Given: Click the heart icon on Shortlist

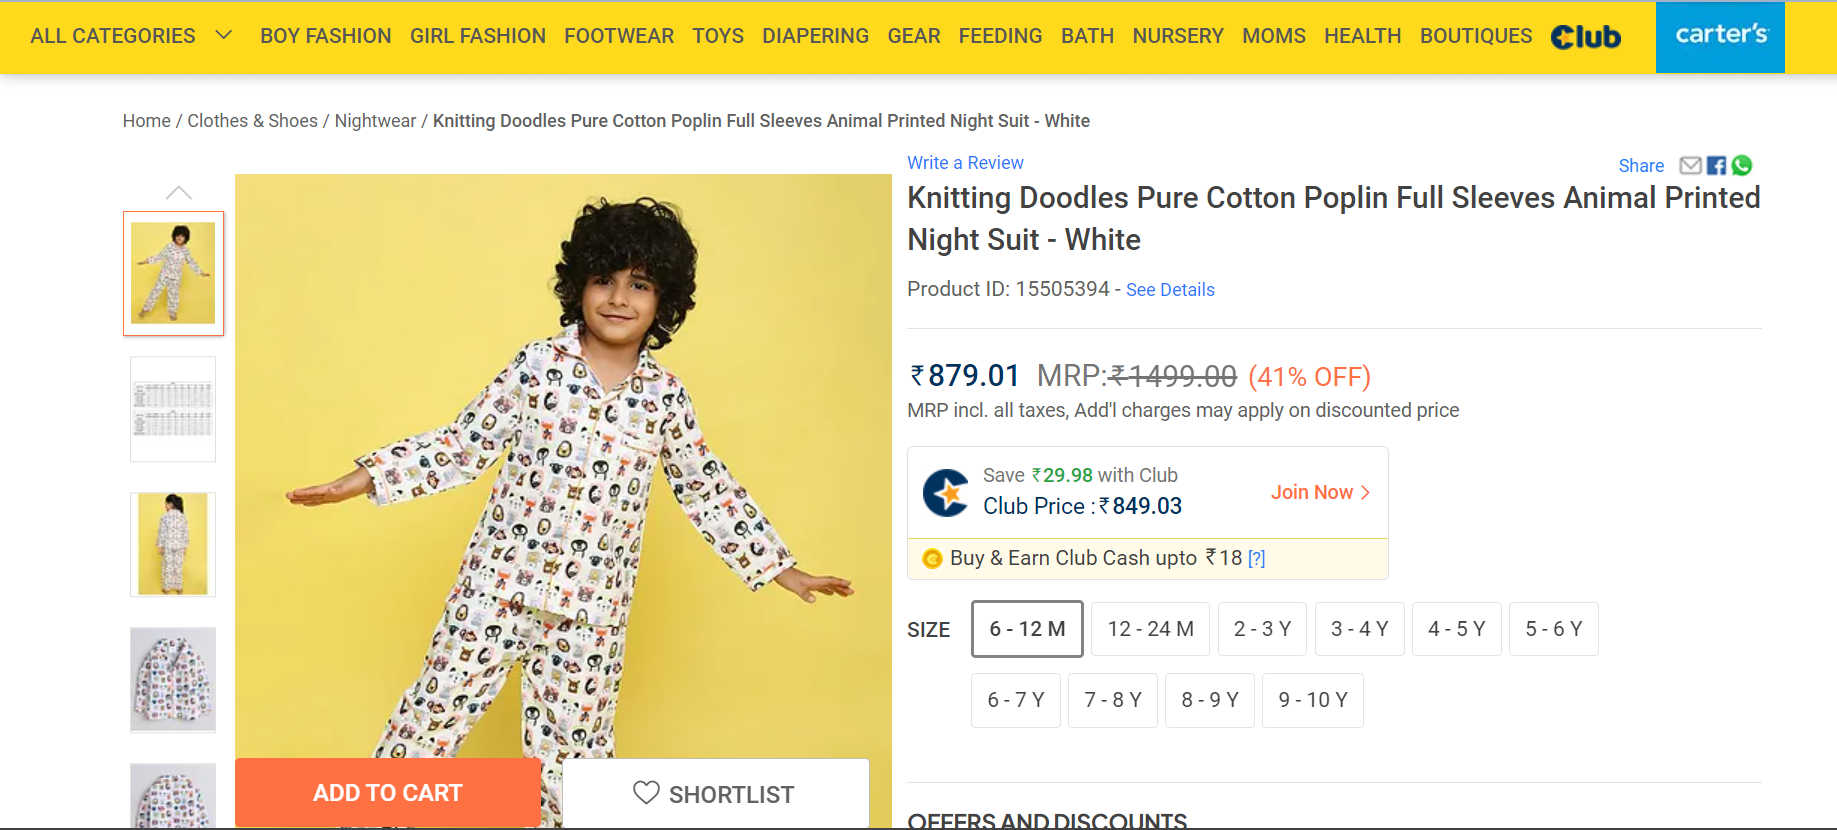Looking at the screenshot, I should tap(646, 793).
